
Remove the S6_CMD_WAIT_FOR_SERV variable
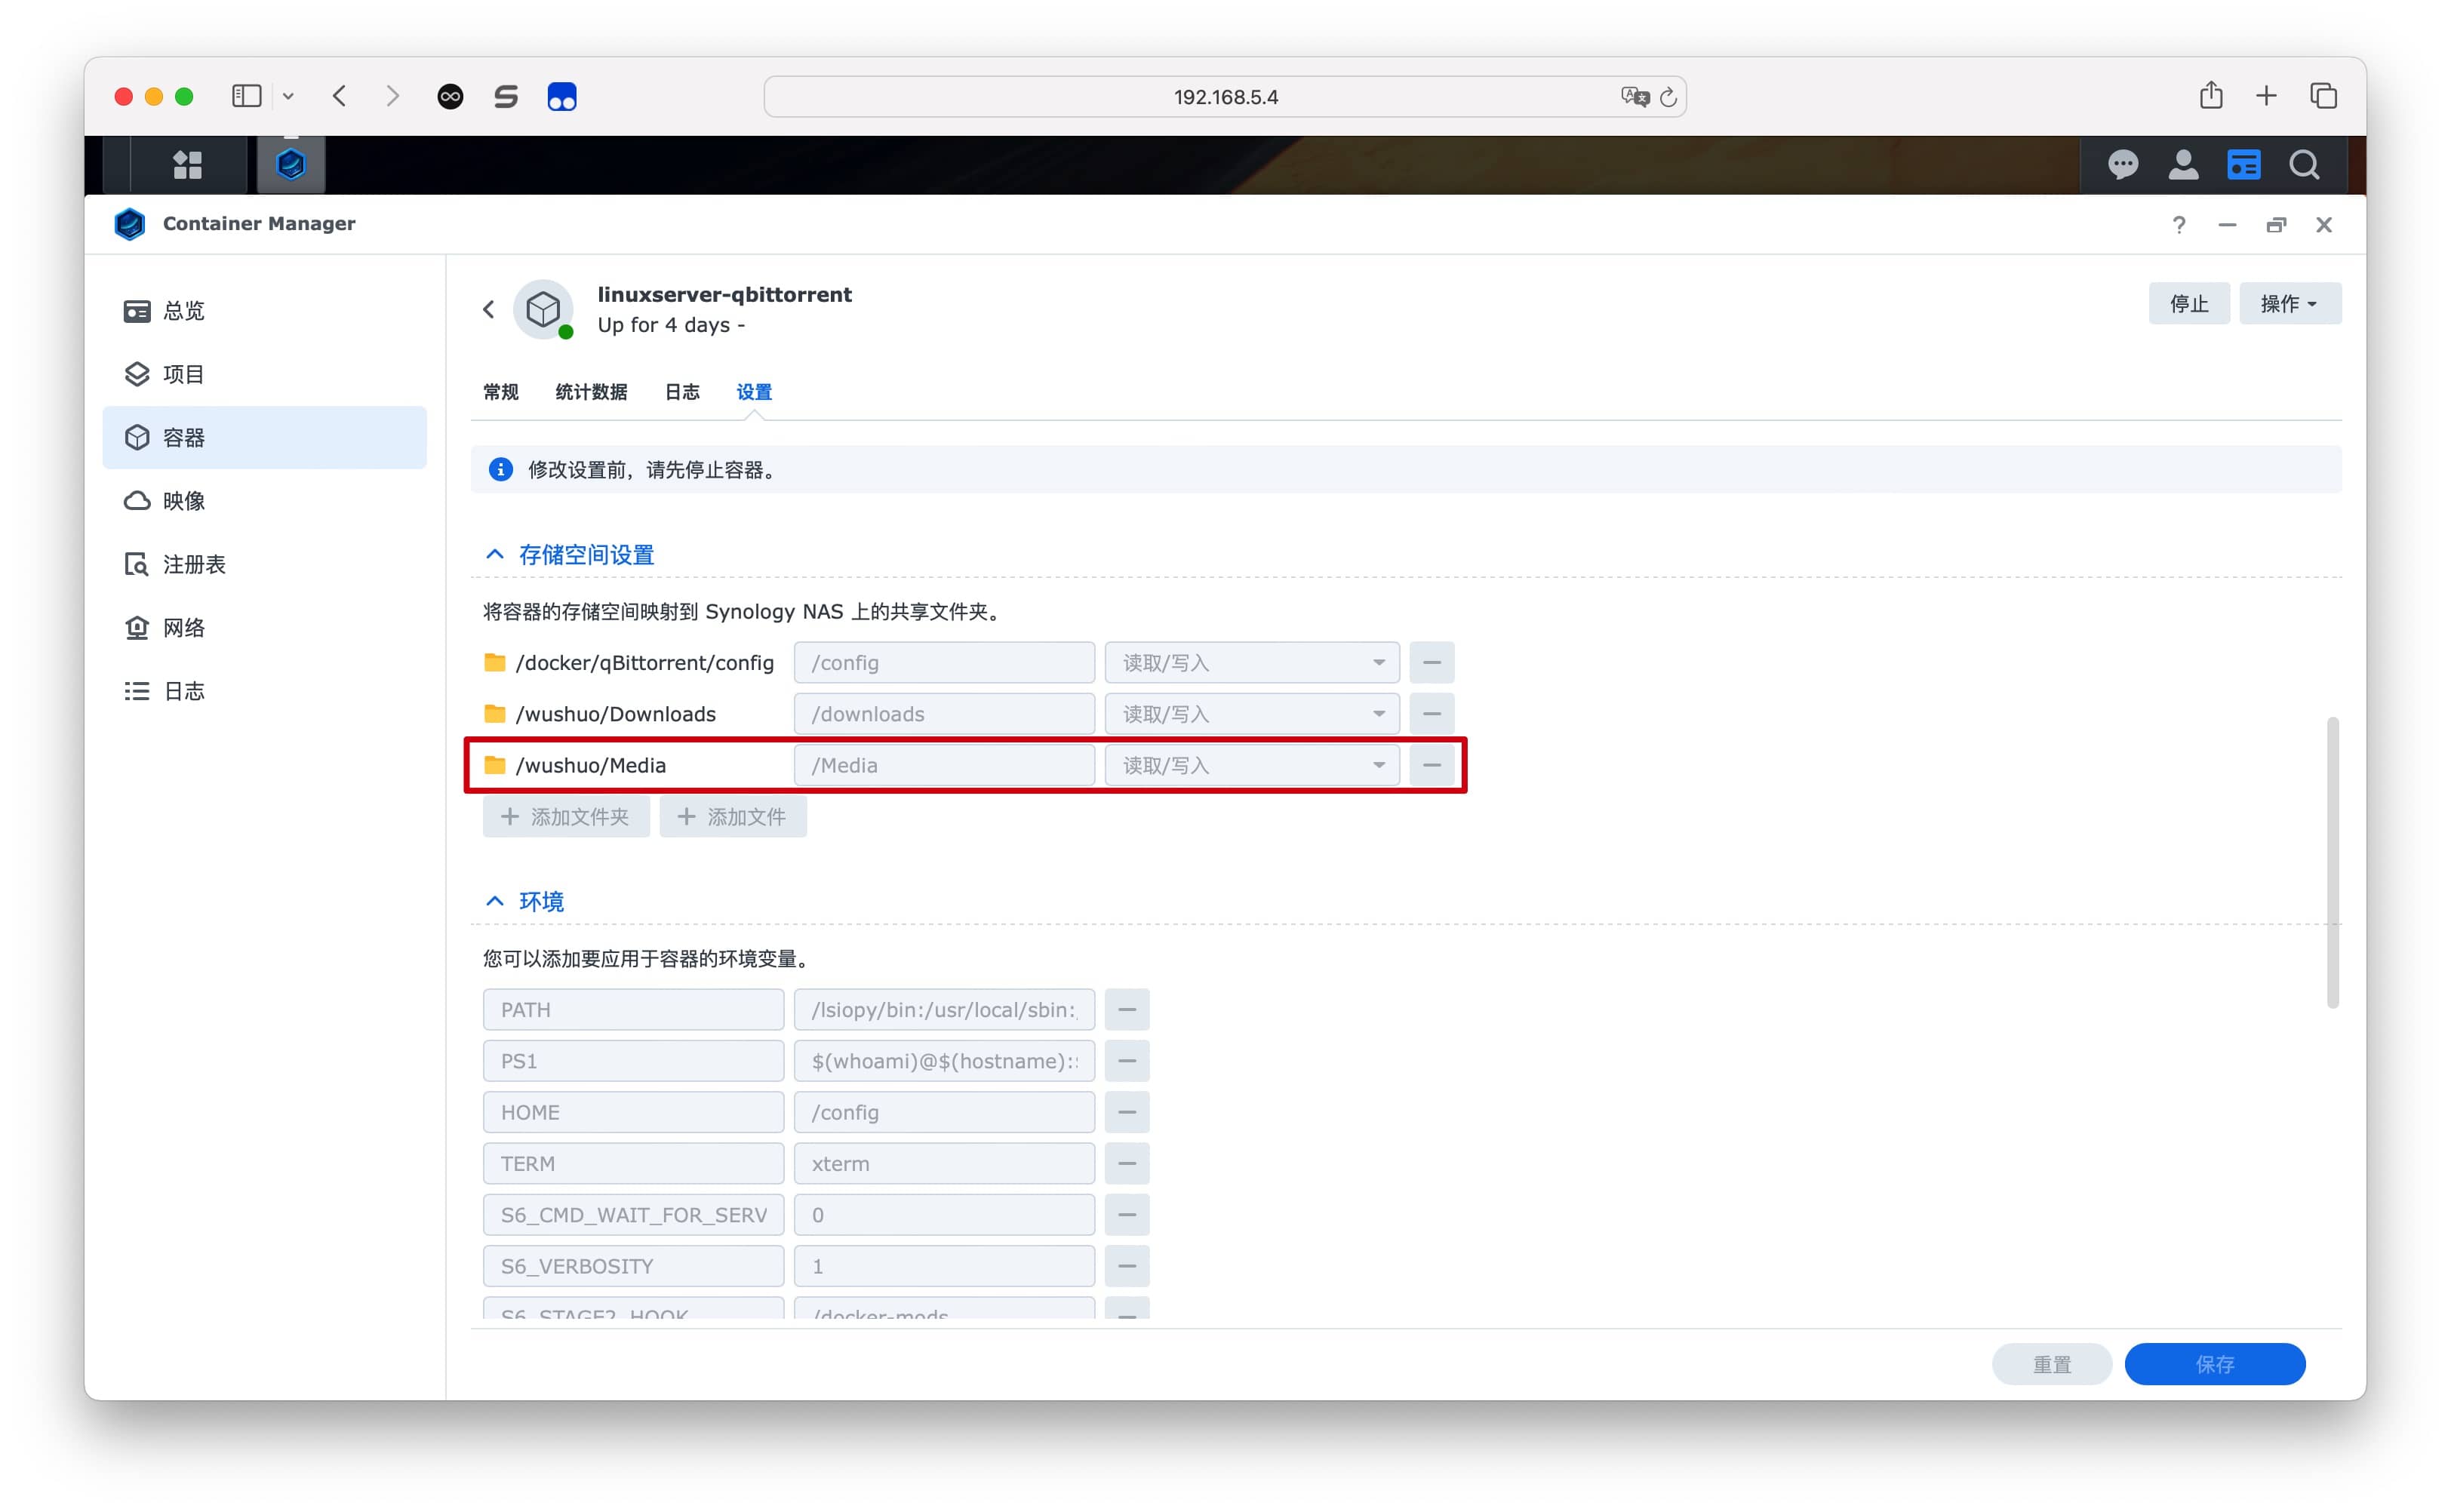coord(1126,1215)
